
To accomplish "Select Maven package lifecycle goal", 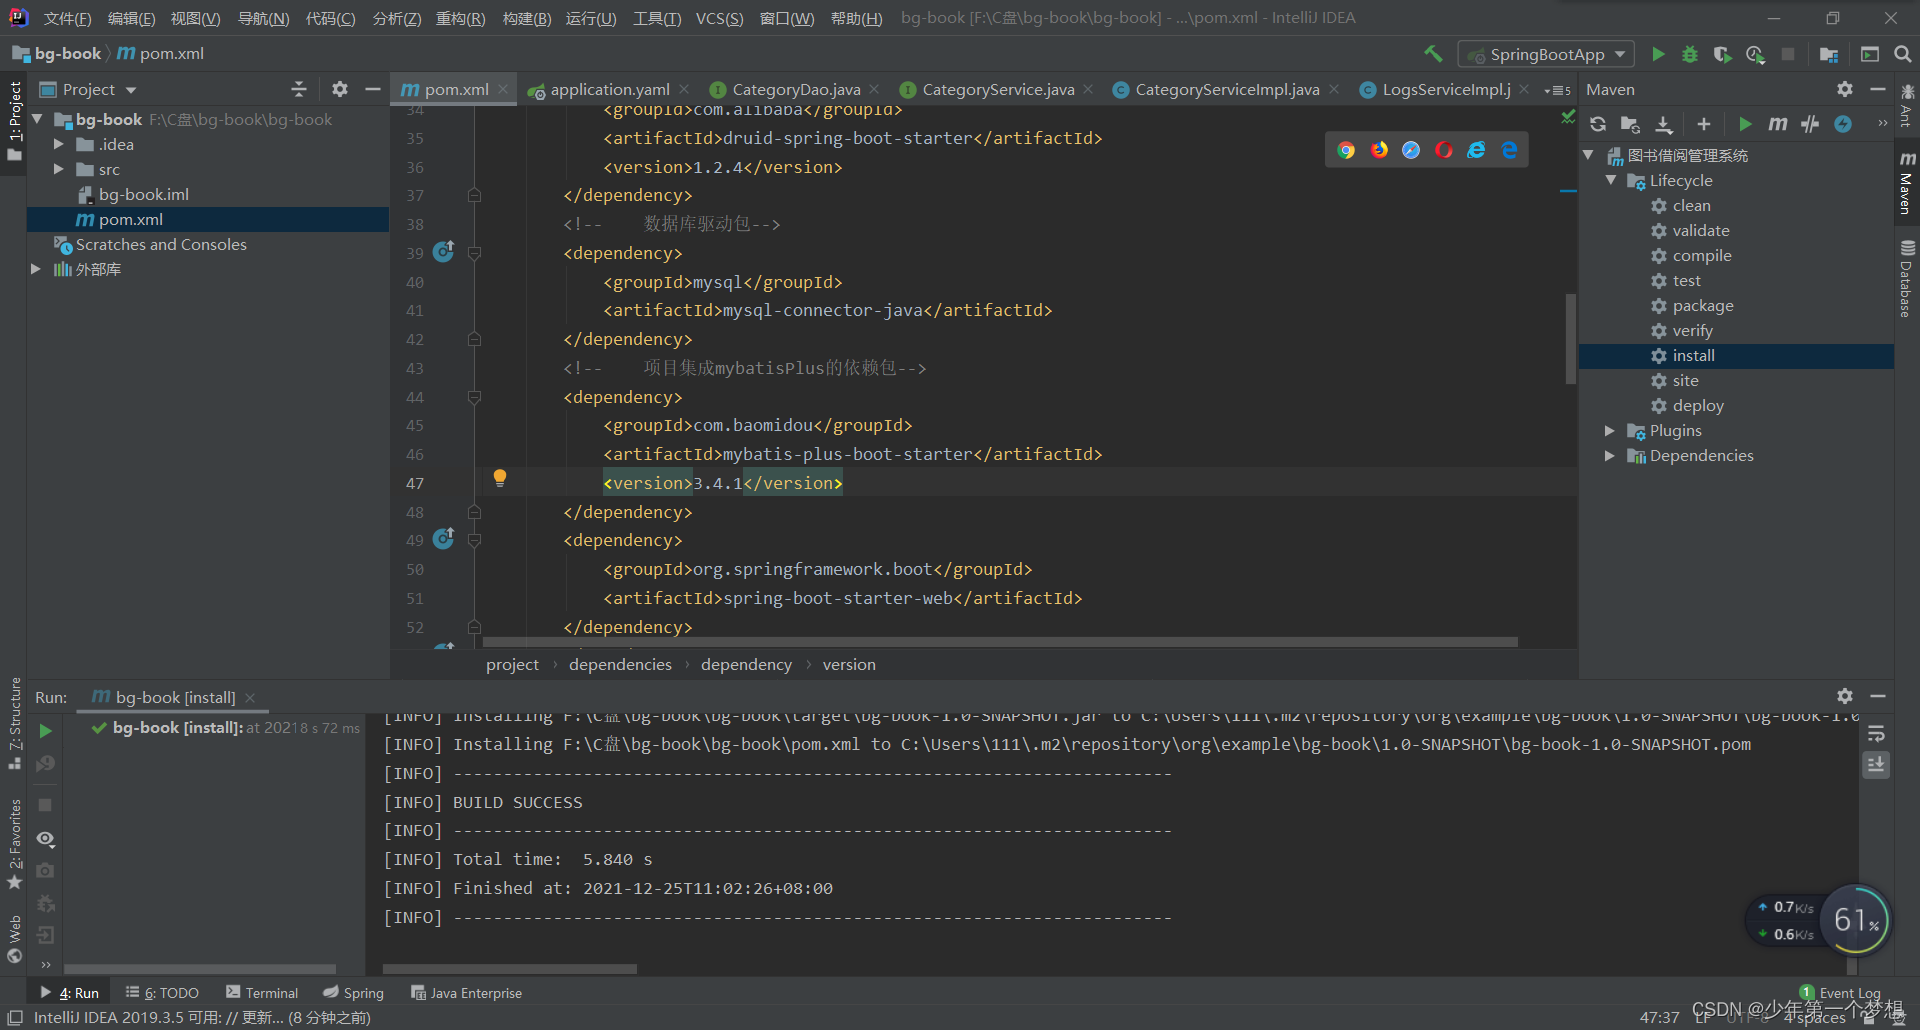I will coord(1703,305).
